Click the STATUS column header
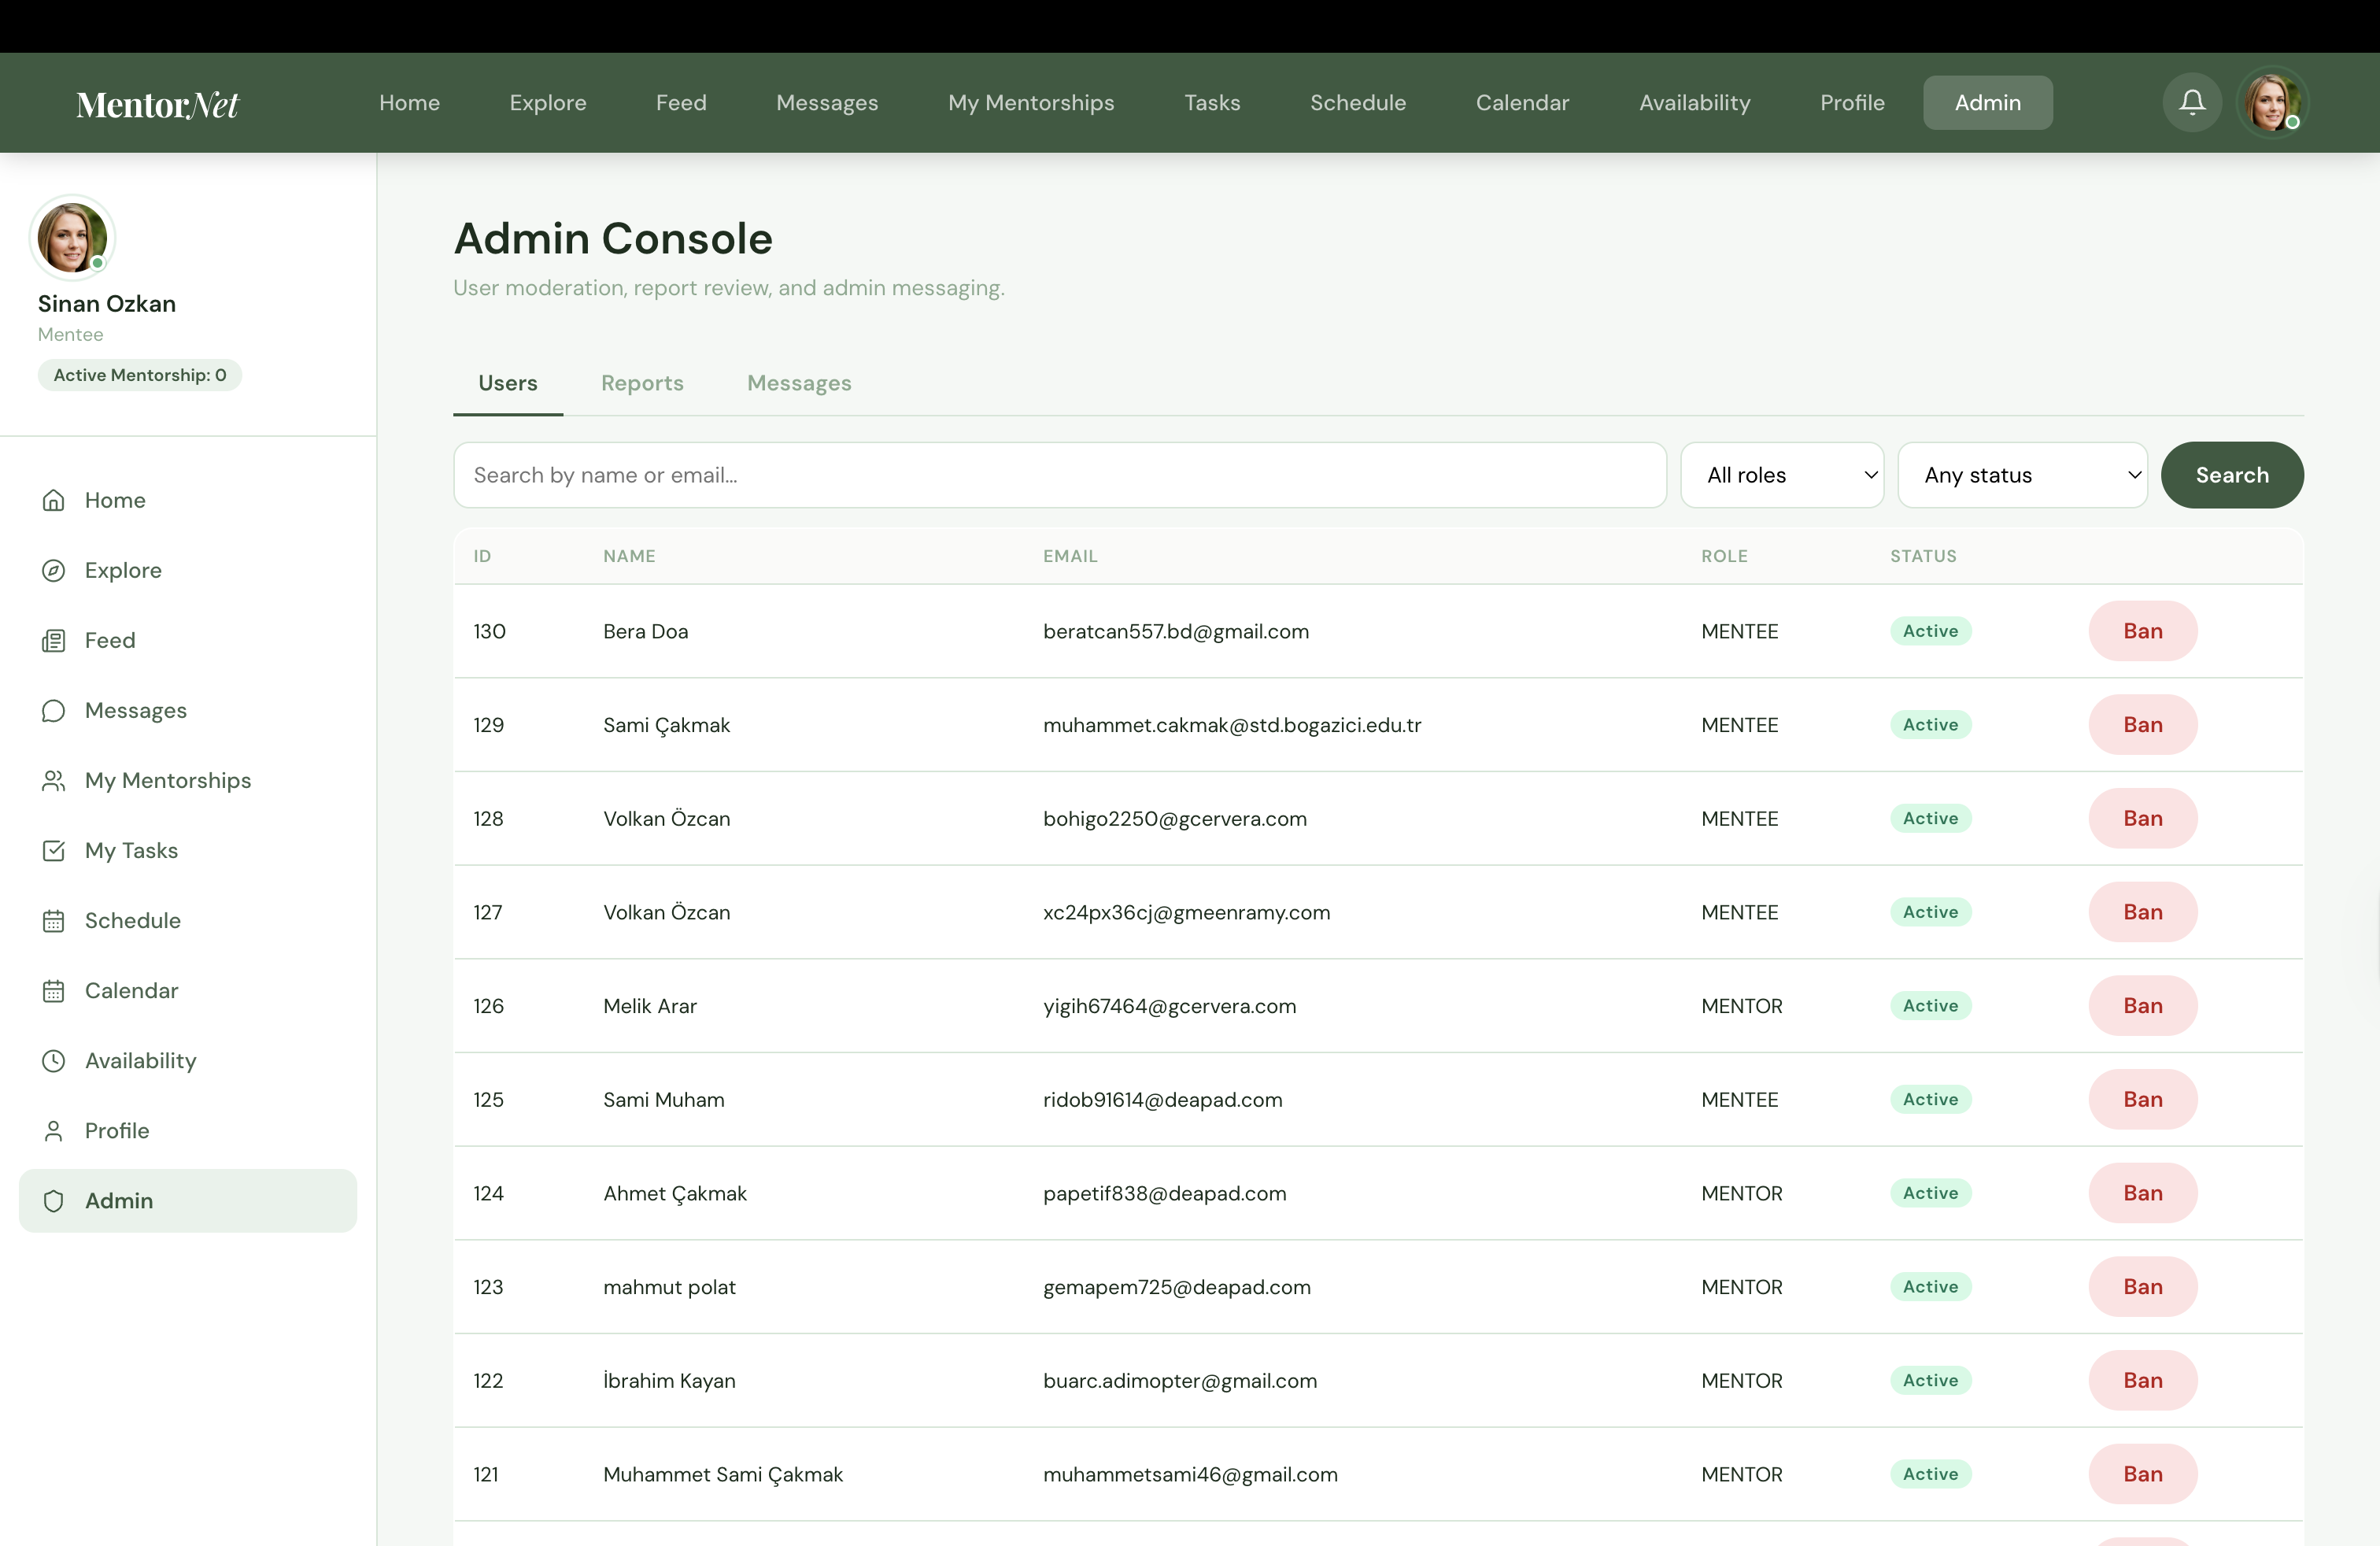Viewport: 2380px width, 1546px height. [x=1923, y=556]
